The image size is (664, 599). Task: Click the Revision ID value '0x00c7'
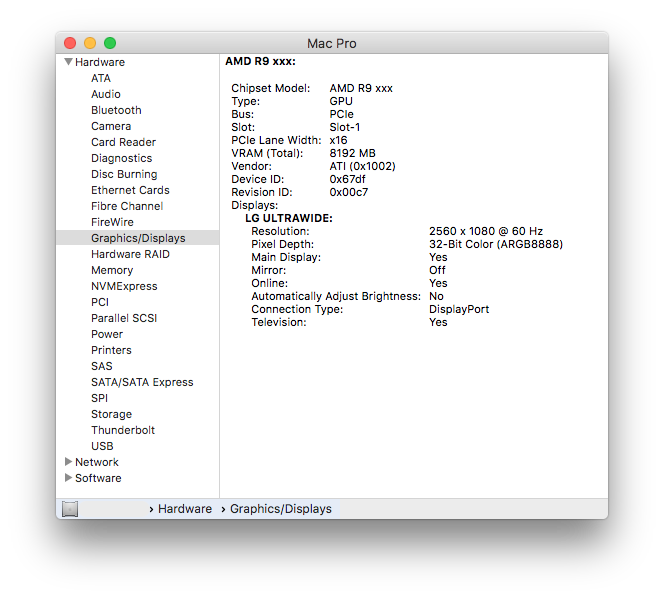pos(349,193)
